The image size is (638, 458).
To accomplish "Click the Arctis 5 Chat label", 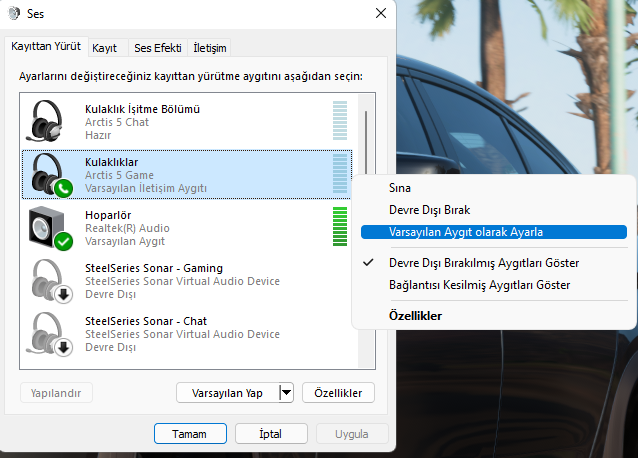I will pos(117,122).
